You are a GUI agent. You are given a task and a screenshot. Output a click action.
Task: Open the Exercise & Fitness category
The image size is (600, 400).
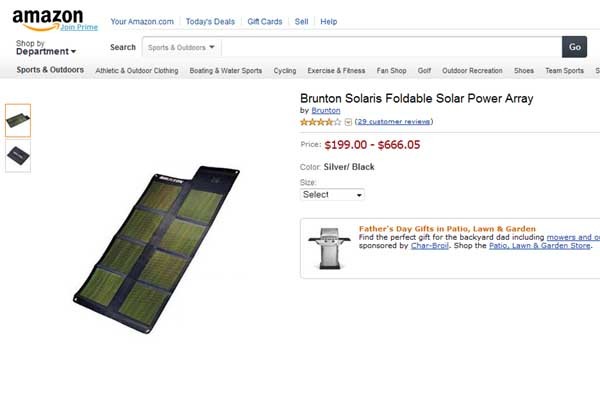click(336, 71)
